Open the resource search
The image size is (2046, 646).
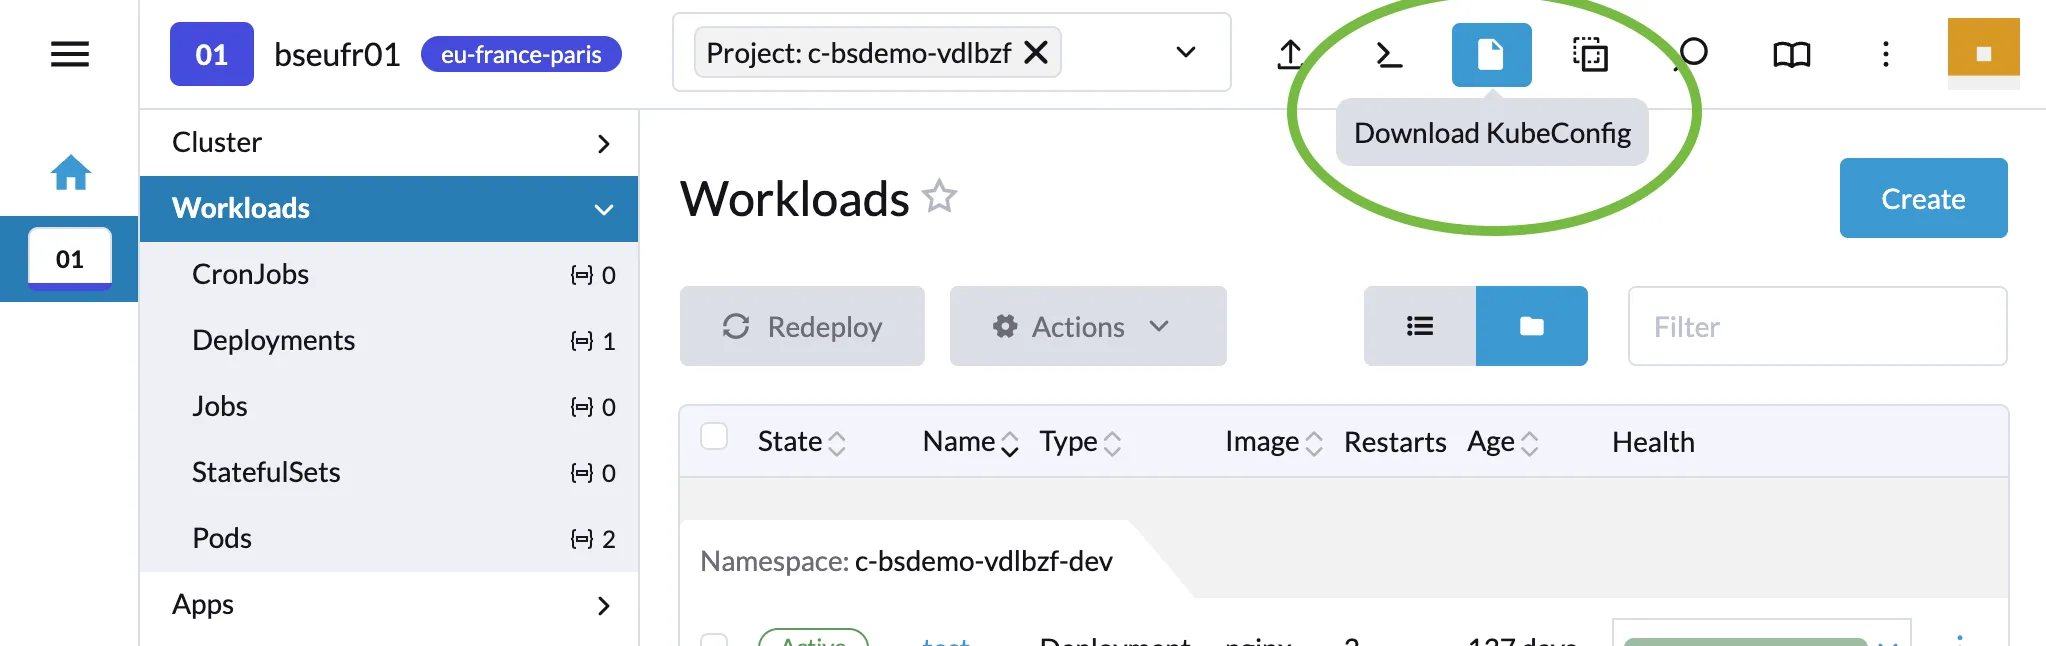pos(1690,54)
